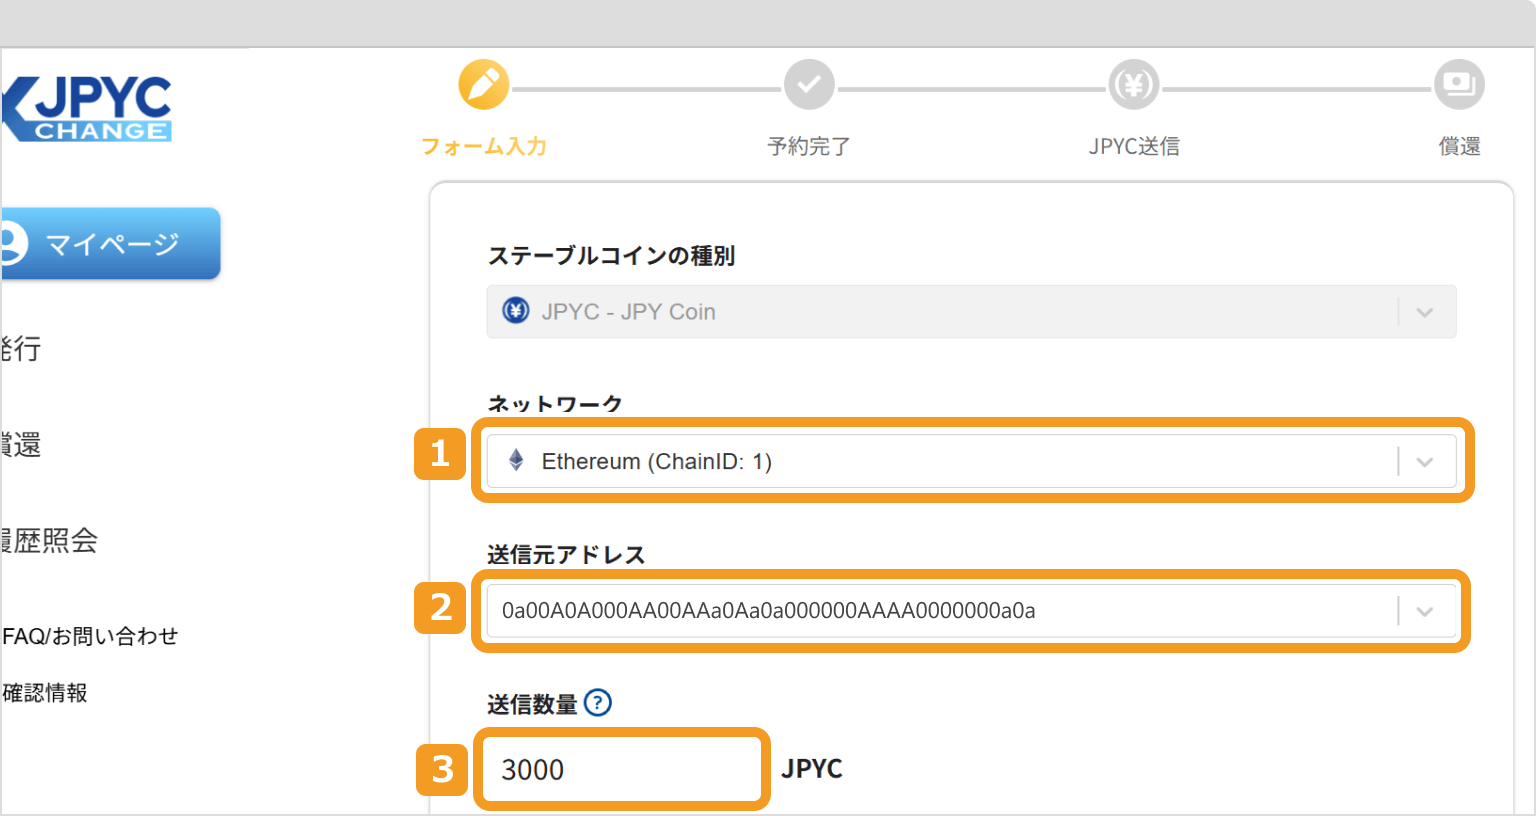Expand the ネットワーク dropdown

[1424, 461]
